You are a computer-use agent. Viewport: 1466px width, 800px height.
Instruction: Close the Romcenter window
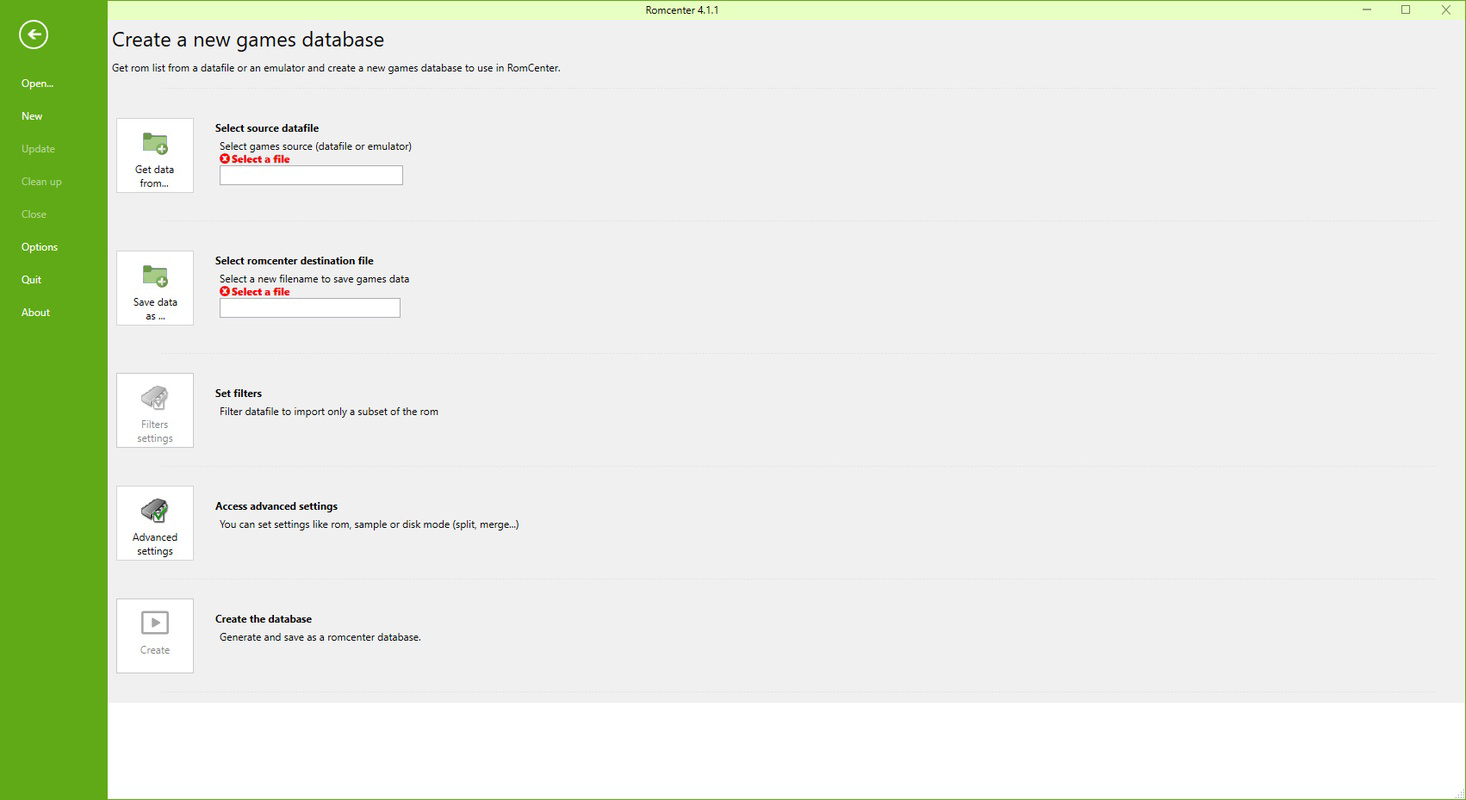(1445, 10)
